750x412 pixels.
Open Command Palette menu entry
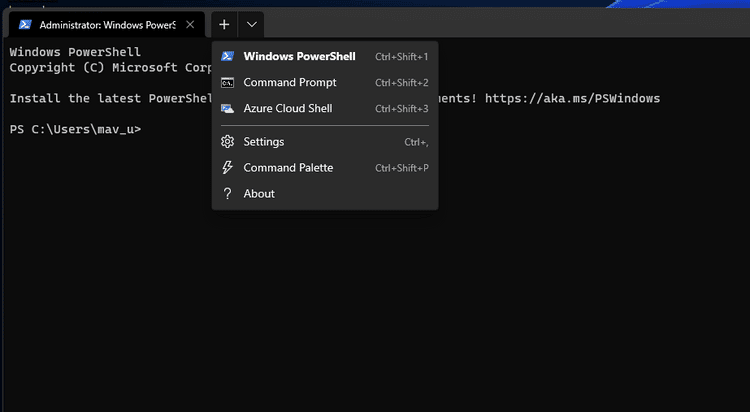point(288,168)
